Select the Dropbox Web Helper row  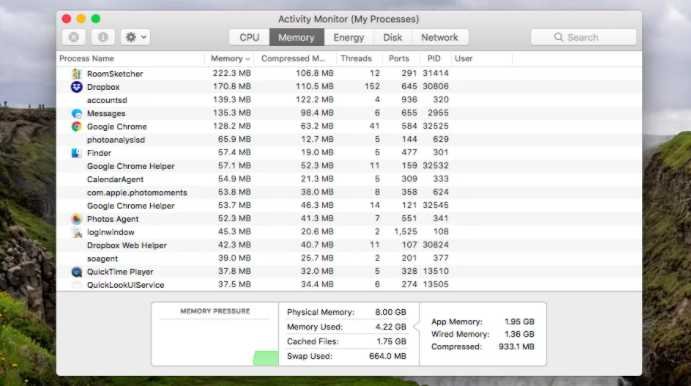(x=349, y=245)
